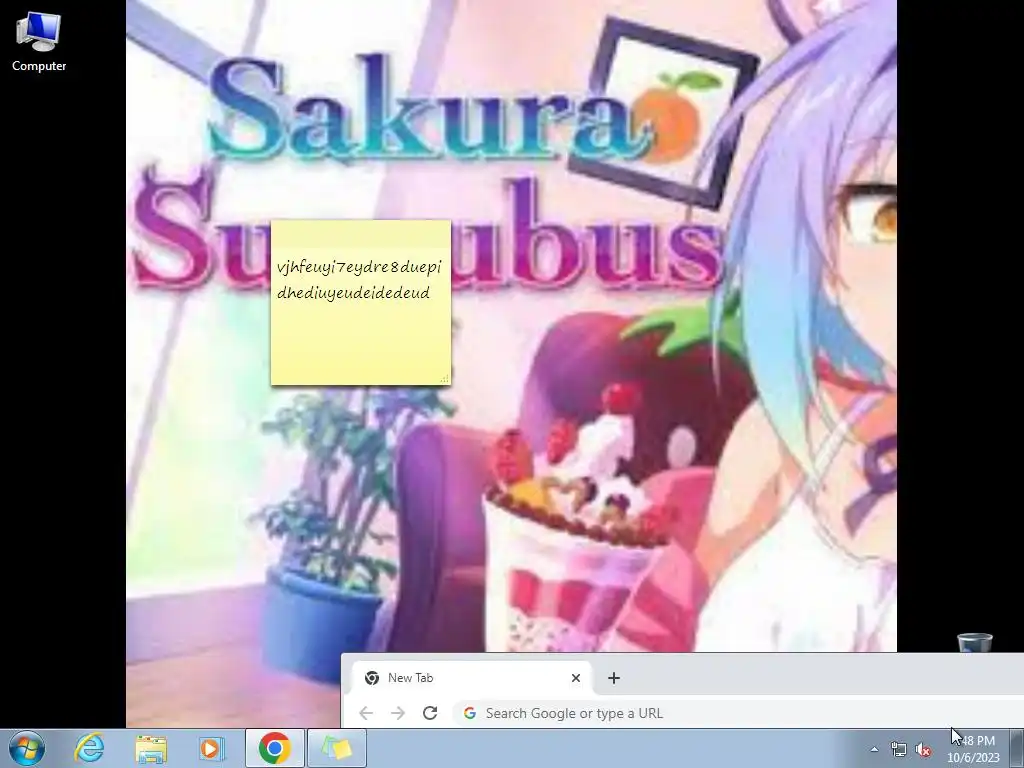Reload the page in Chrome
The height and width of the screenshot is (768, 1024).
coord(430,713)
